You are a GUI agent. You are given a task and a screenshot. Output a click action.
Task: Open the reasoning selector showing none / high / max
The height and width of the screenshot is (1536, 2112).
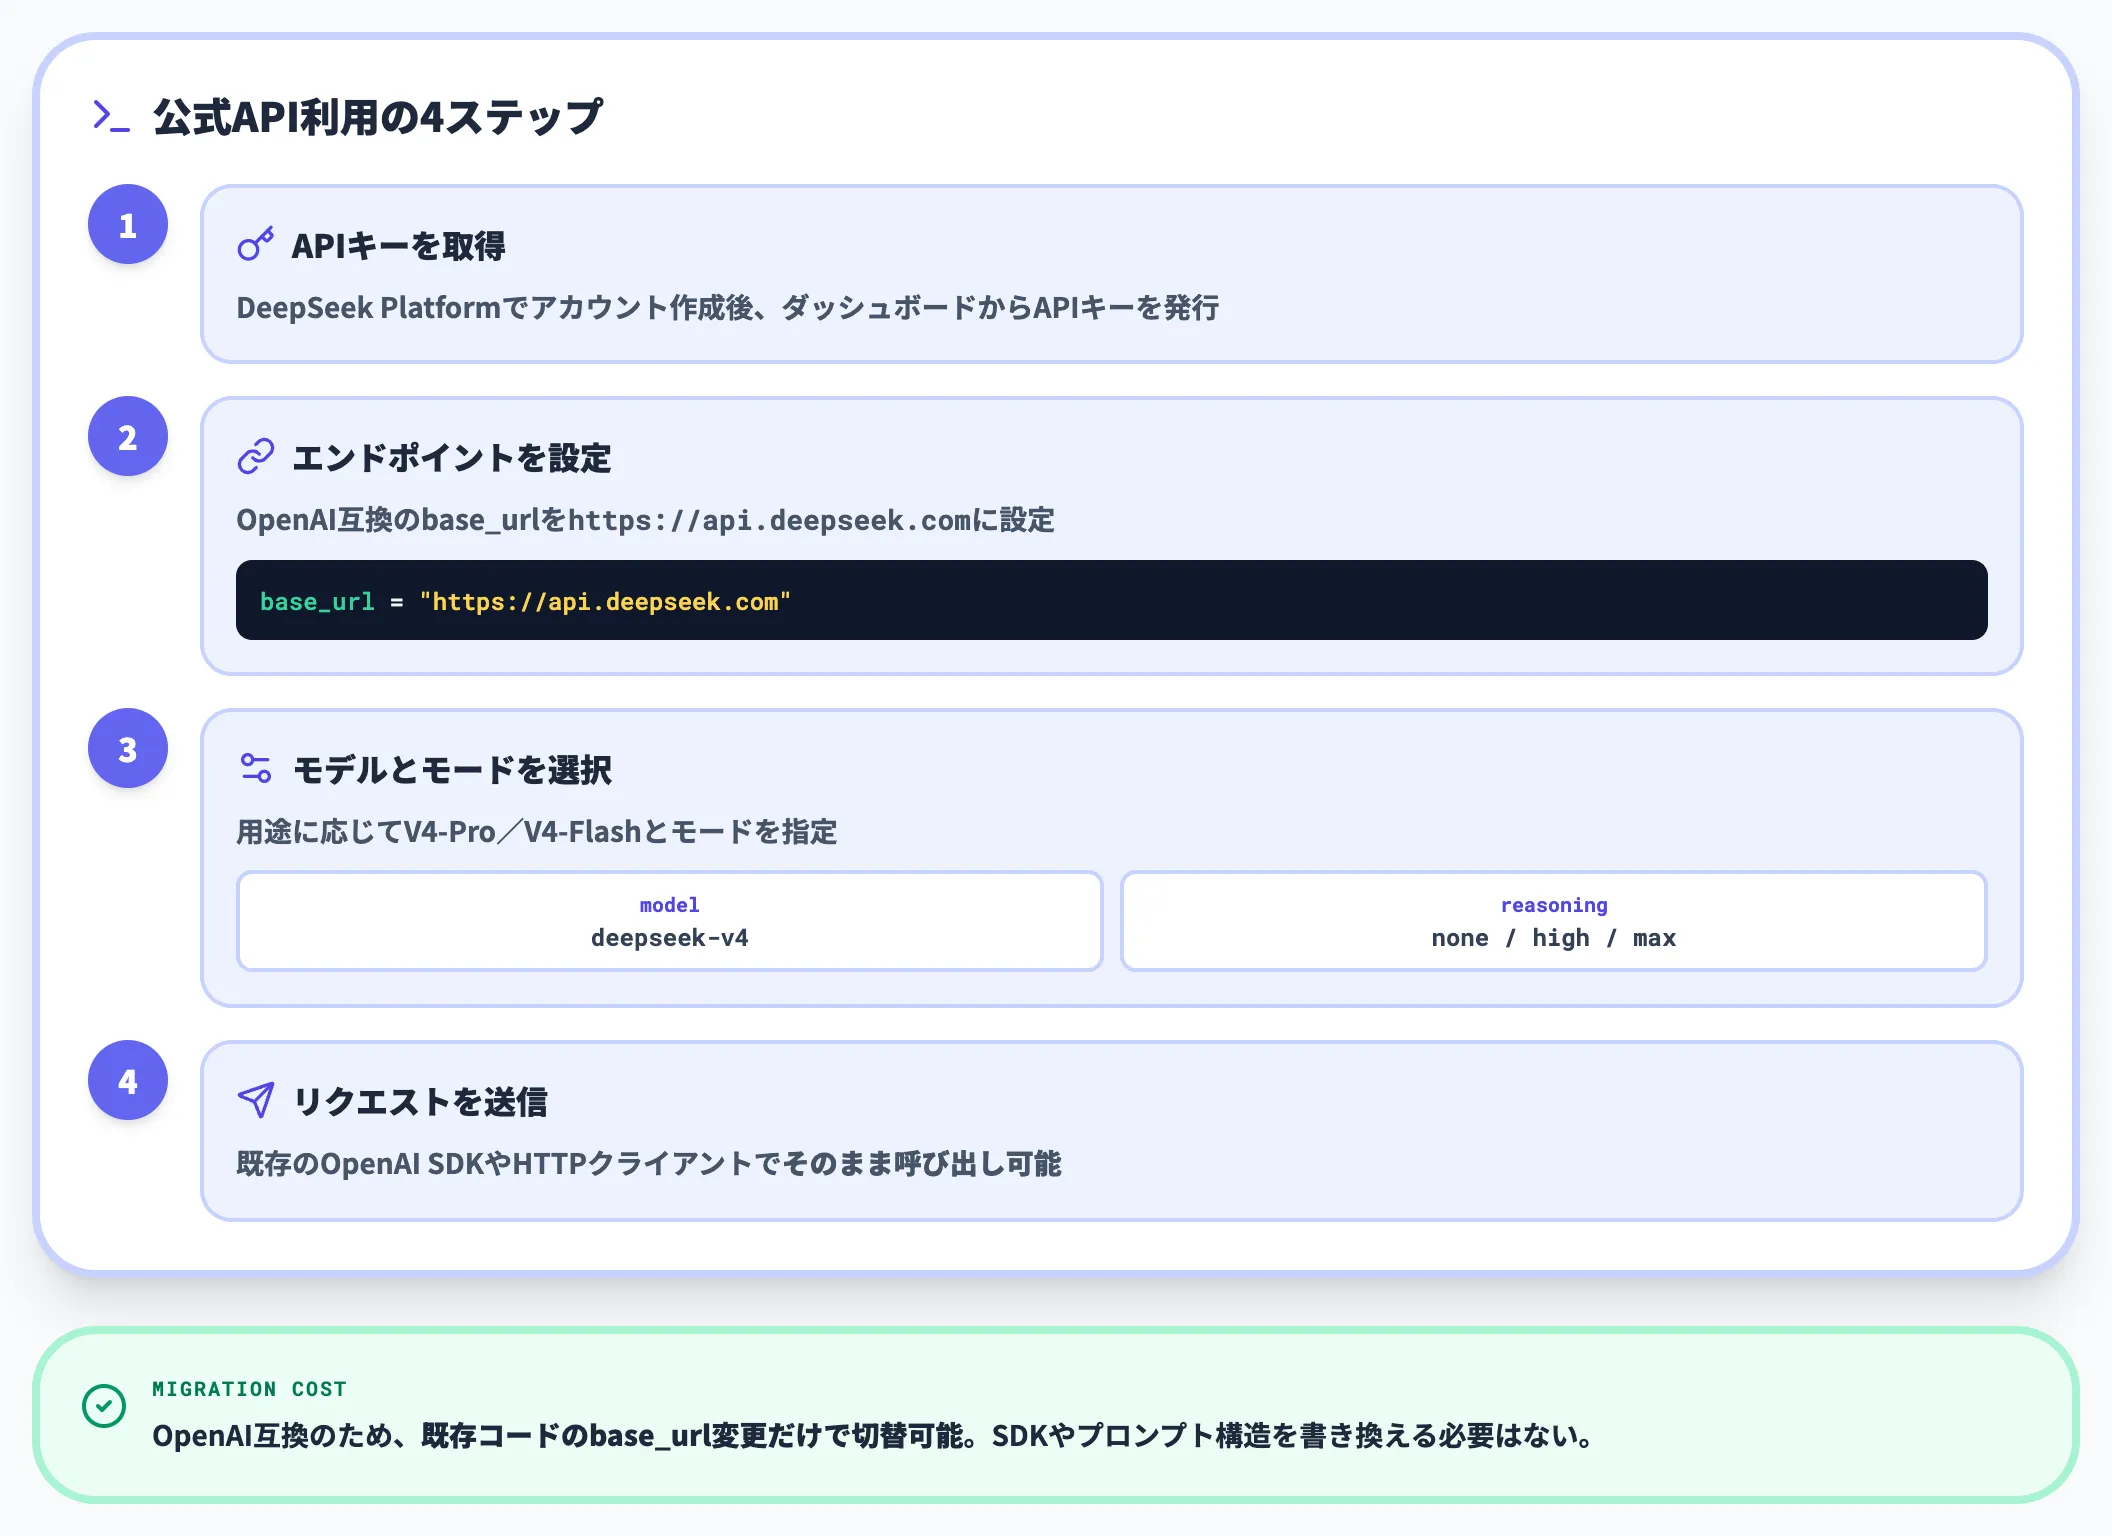coord(1554,921)
